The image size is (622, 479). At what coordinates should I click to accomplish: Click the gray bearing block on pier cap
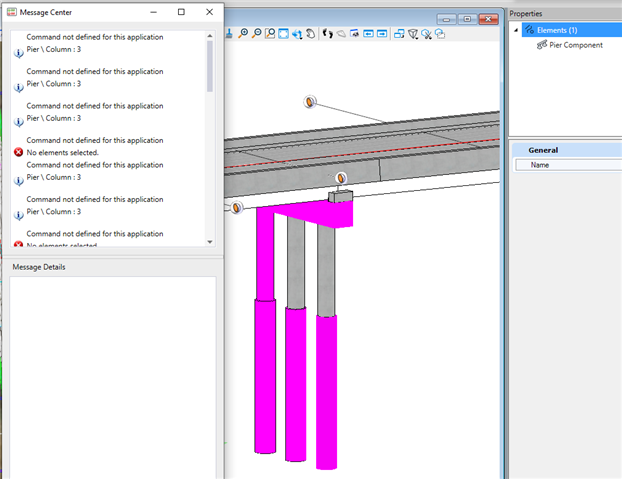click(340, 196)
